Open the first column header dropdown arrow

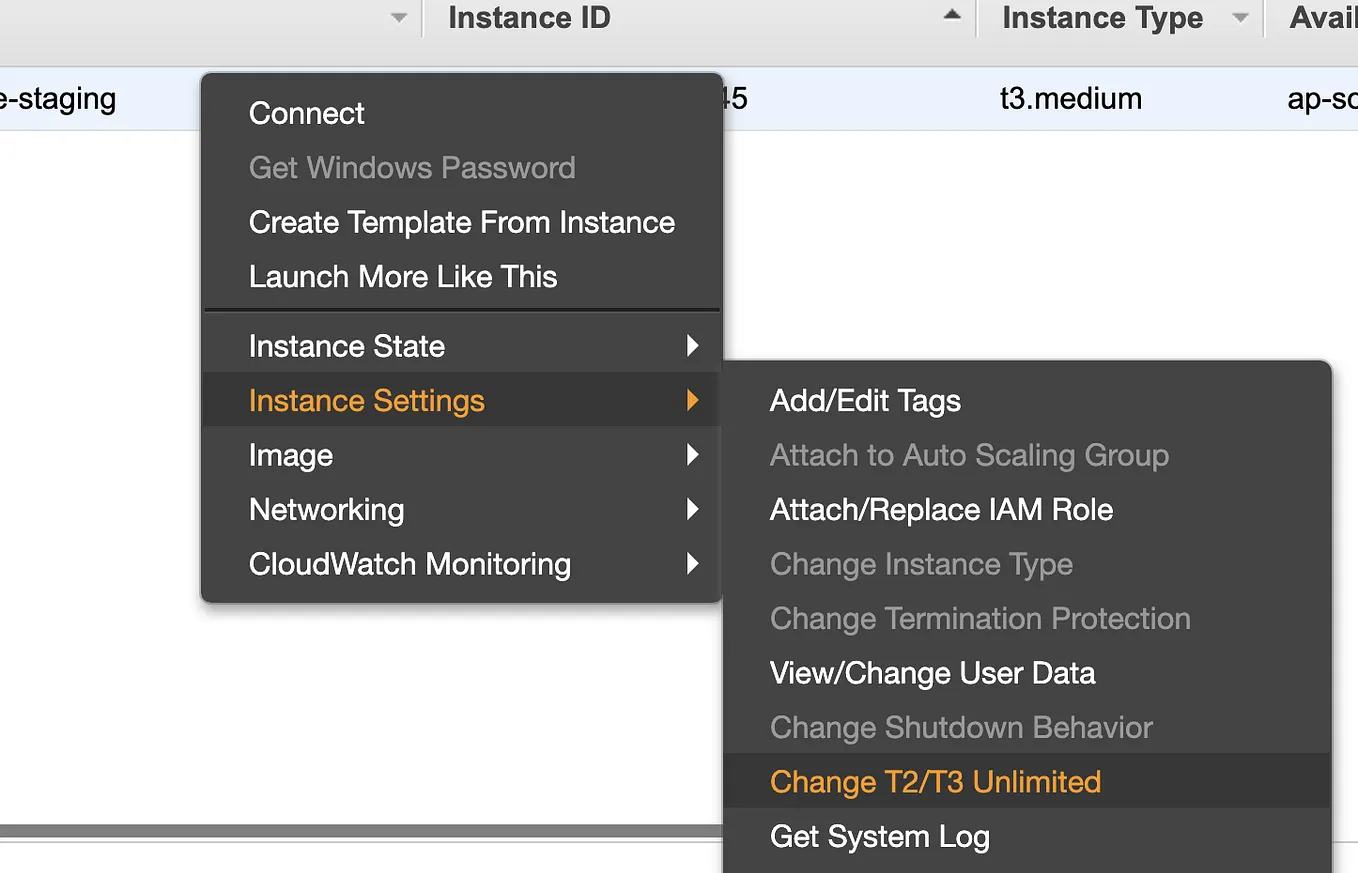[x=399, y=18]
